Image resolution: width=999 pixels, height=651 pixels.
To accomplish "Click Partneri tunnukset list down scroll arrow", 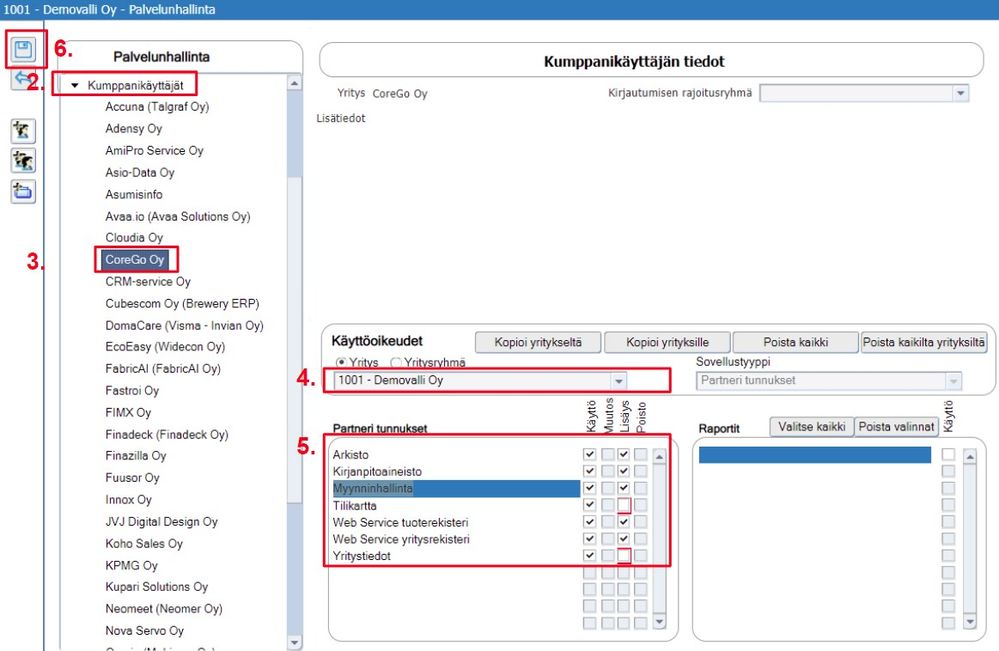I will (x=659, y=621).
